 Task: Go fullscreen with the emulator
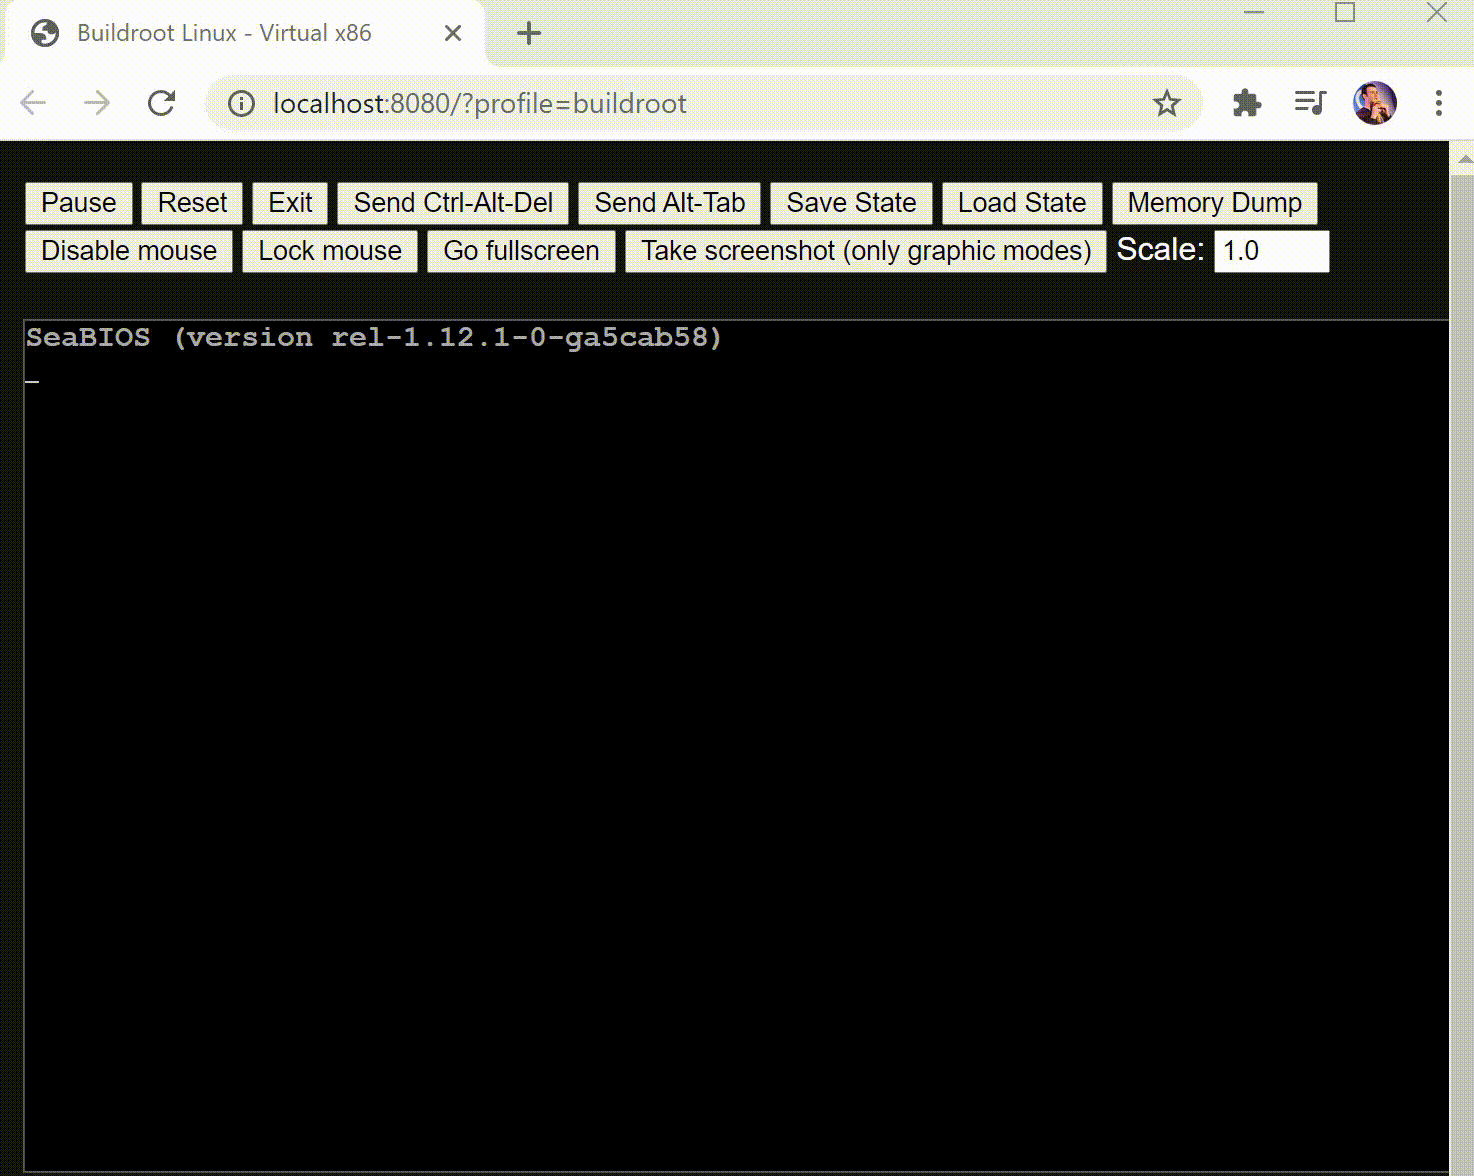[x=521, y=251]
